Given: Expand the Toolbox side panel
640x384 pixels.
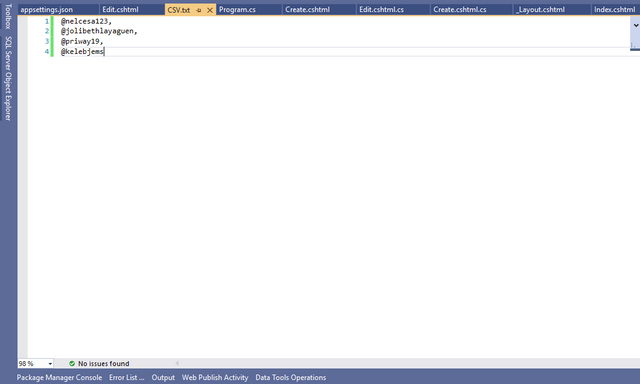Looking at the screenshot, I should click(x=8, y=16).
